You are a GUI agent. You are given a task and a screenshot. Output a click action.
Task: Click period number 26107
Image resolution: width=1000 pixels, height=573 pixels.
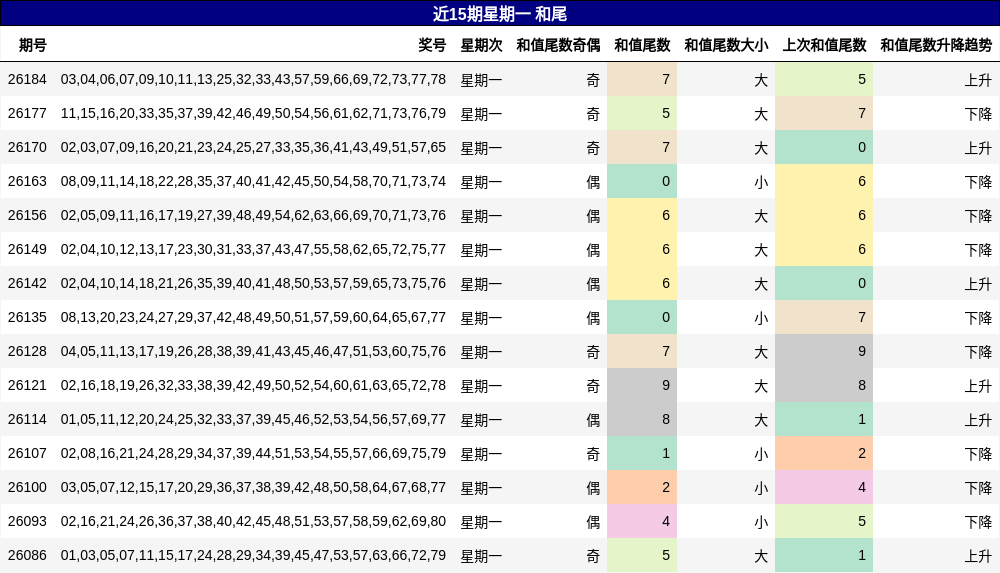point(27,453)
